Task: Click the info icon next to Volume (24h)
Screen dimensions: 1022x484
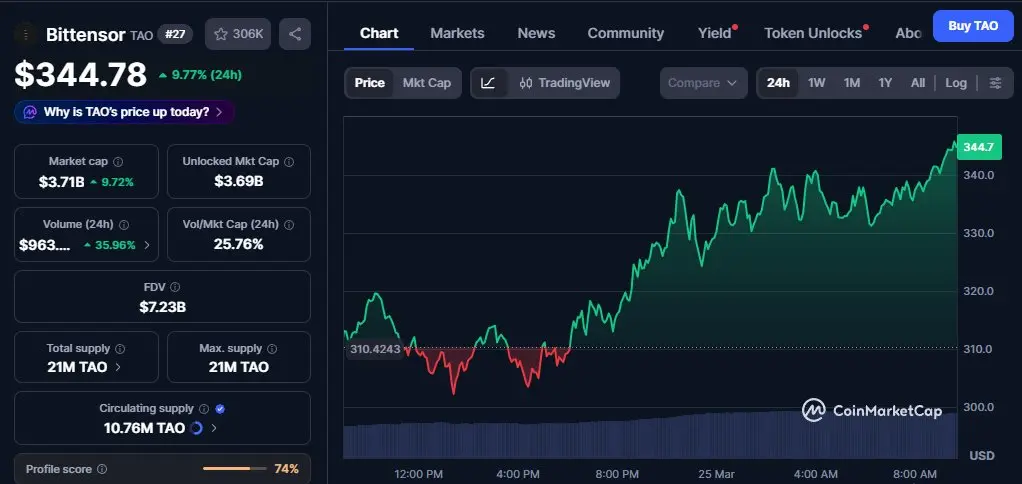Action: pos(124,225)
